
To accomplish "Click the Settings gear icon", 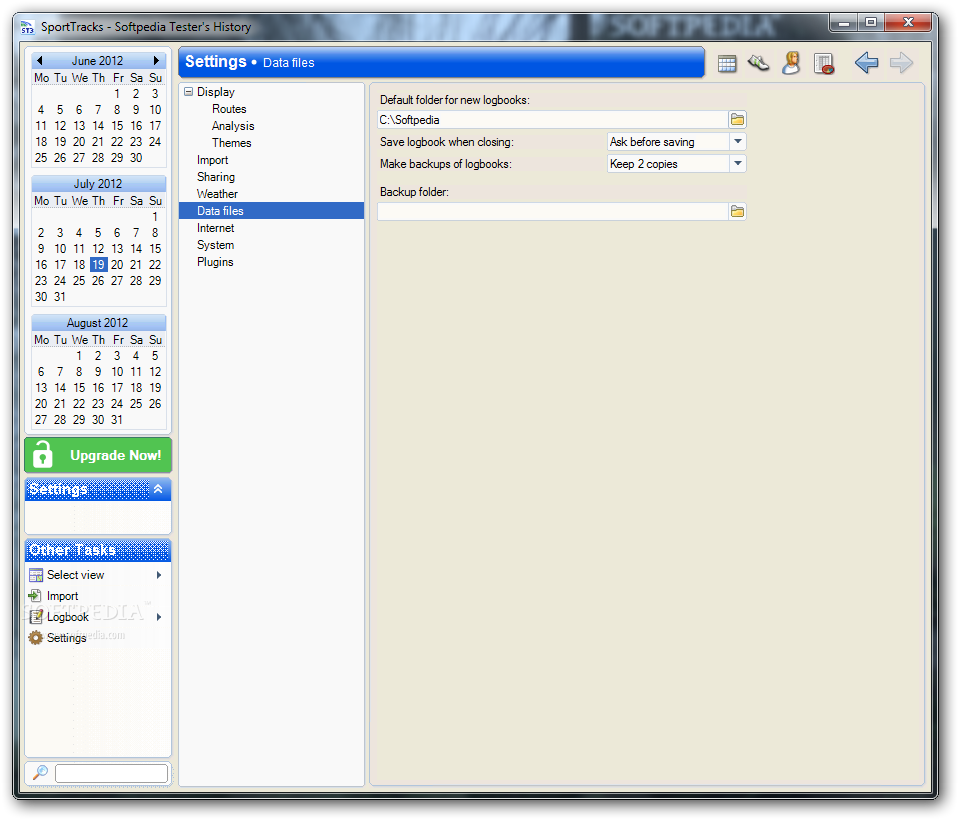I will click(36, 637).
